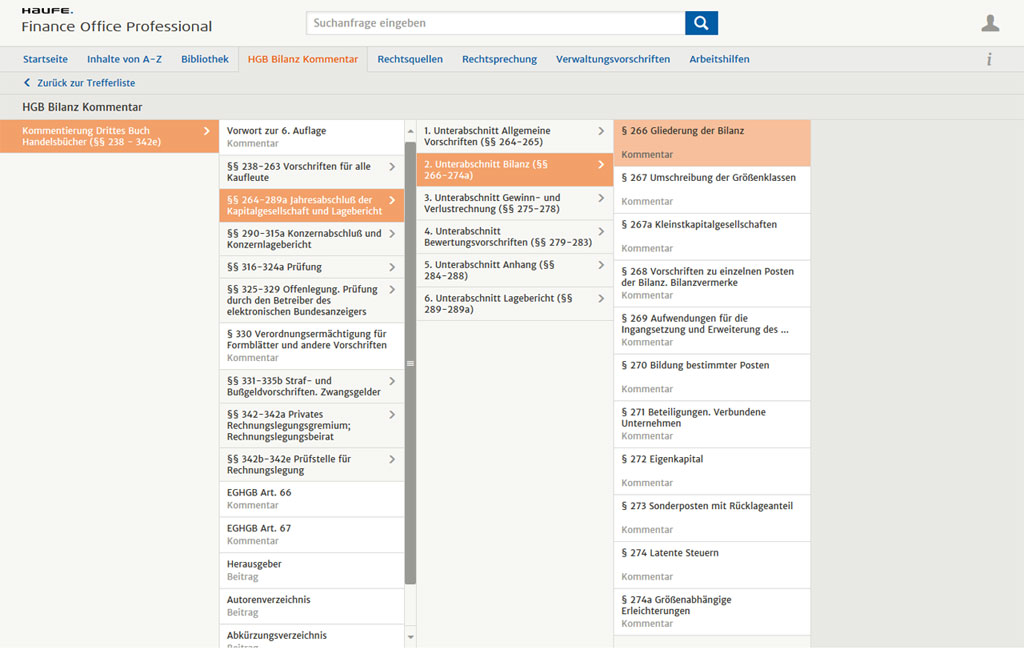Expand §§ 342-342a Privates Rechnungslegungsgremium
The image size is (1024, 670).
(312, 425)
